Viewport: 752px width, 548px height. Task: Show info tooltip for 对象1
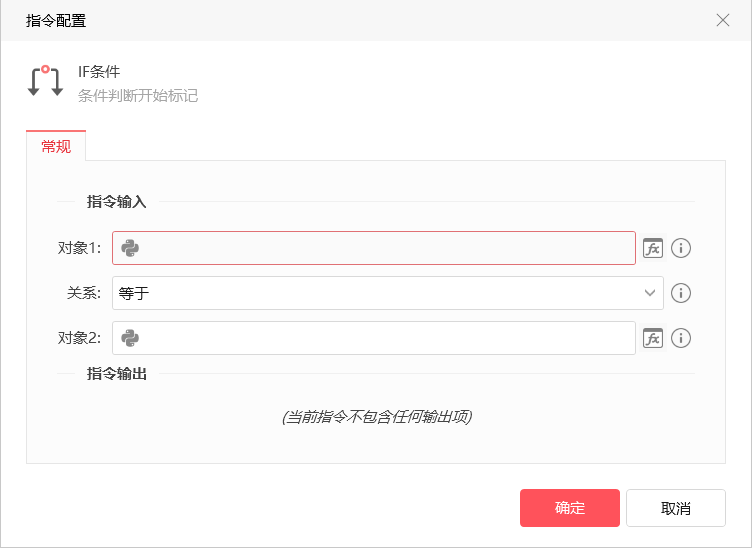tap(681, 248)
